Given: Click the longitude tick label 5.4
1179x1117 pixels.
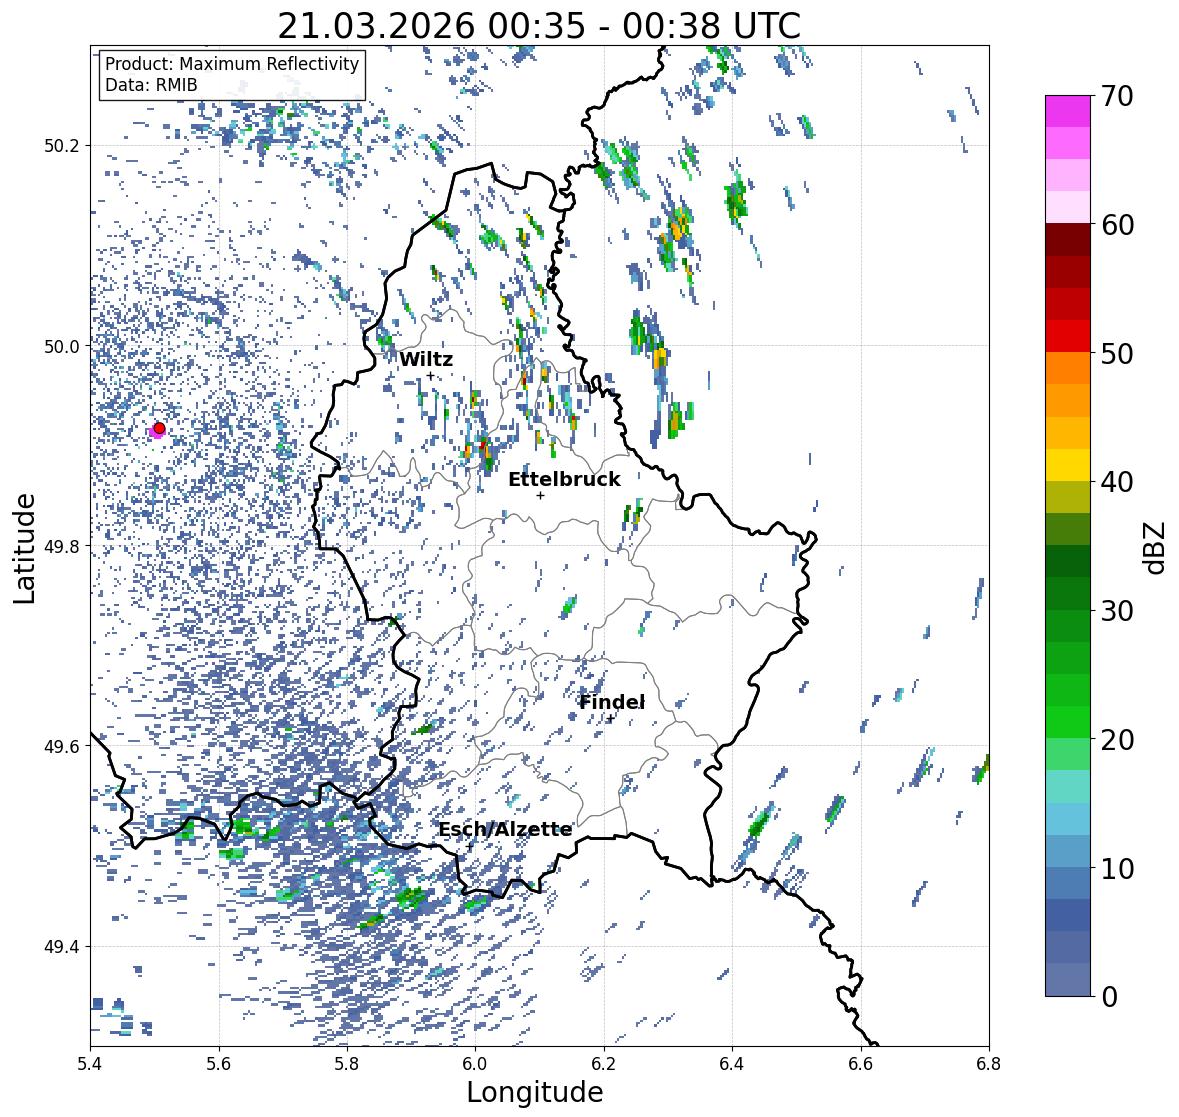Looking at the screenshot, I should point(90,1064).
